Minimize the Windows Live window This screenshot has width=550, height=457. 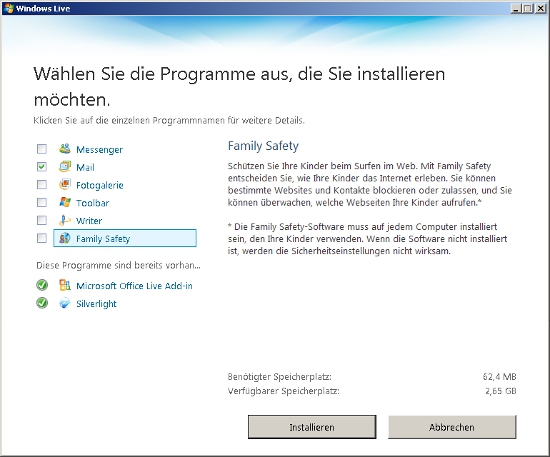click(516, 8)
